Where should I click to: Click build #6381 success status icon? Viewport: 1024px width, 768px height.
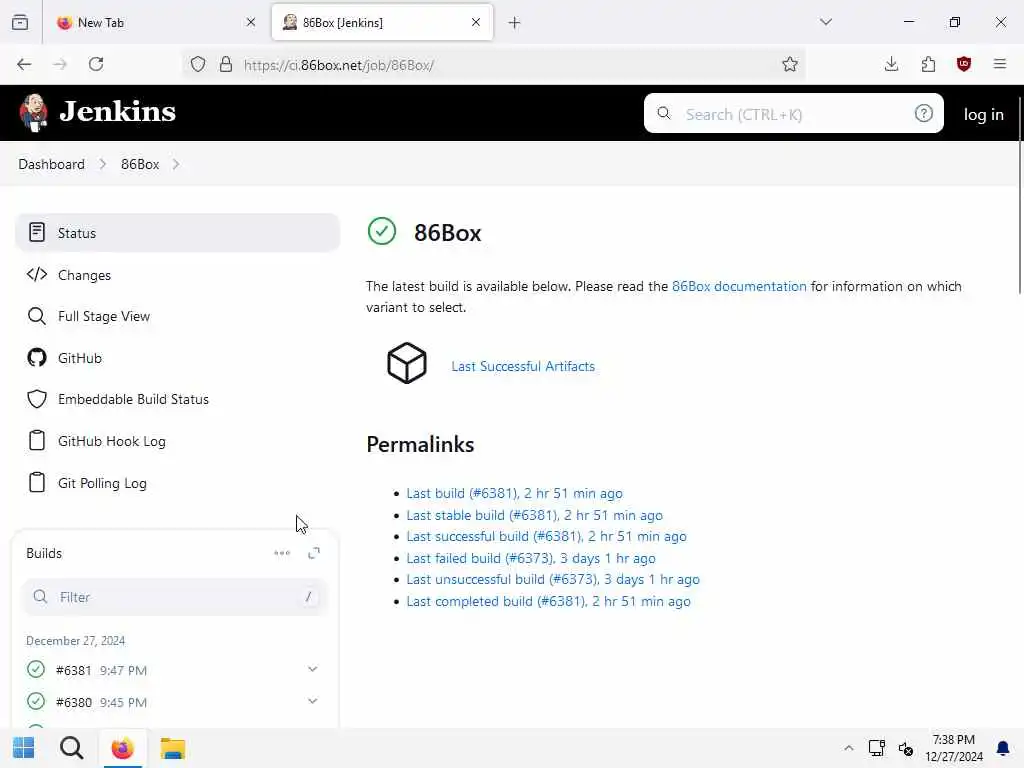(36, 669)
